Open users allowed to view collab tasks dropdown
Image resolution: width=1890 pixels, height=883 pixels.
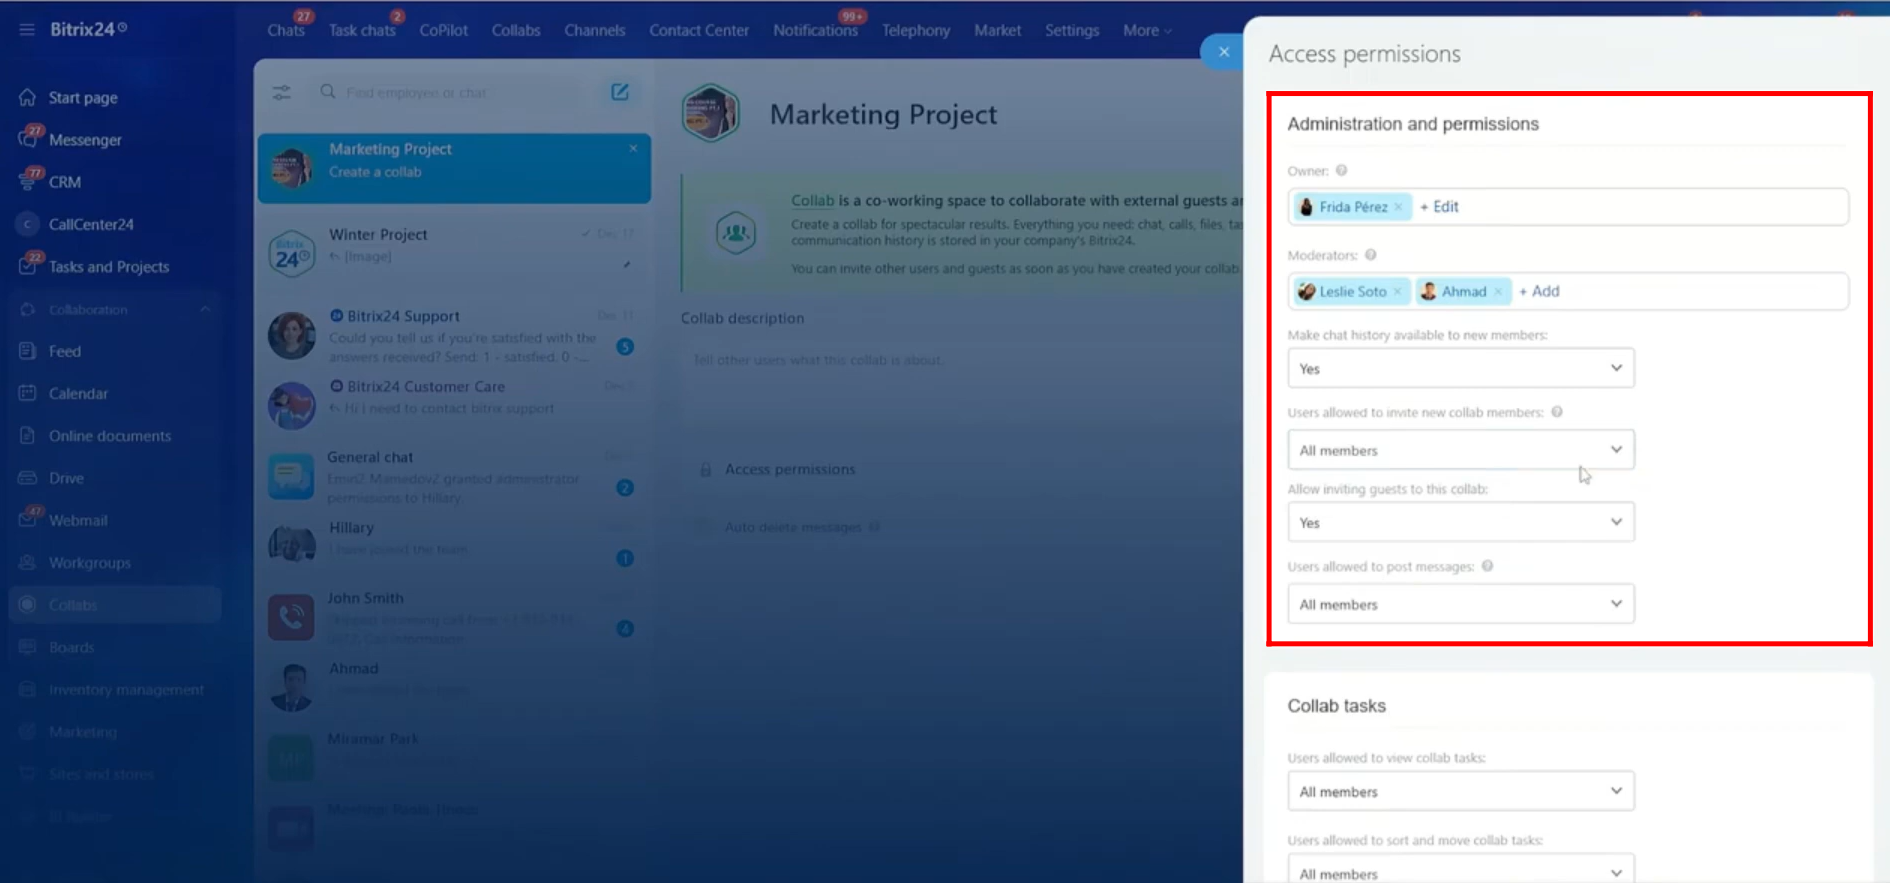click(x=1460, y=791)
